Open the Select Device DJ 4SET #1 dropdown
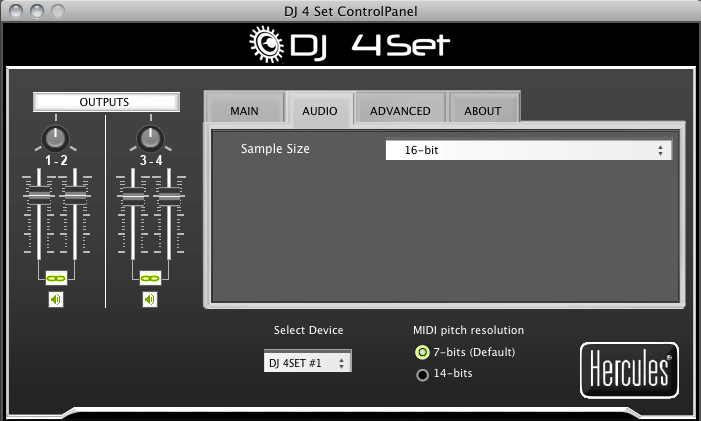The image size is (701, 421). pos(308,361)
